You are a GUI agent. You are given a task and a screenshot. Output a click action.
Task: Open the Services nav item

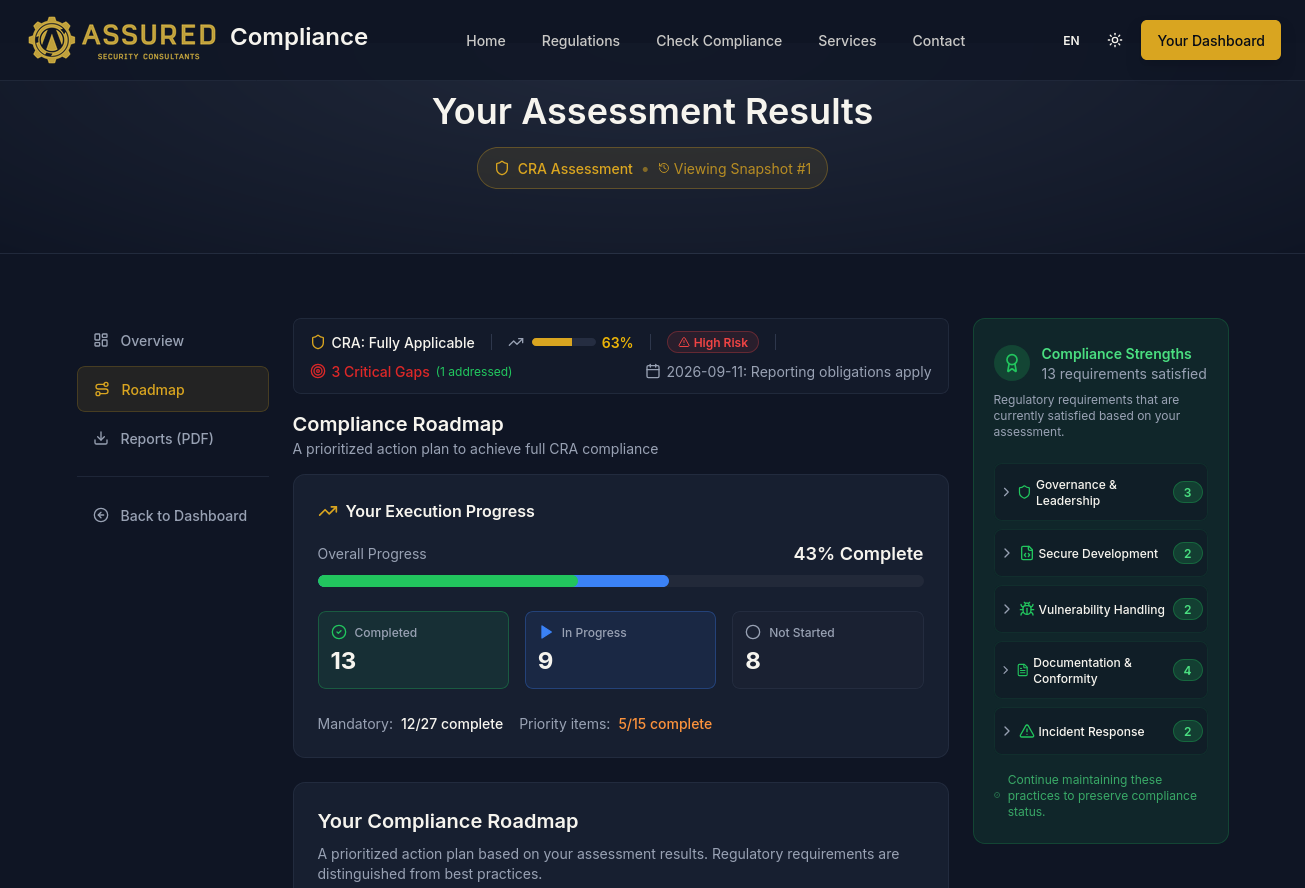pos(847,41)
